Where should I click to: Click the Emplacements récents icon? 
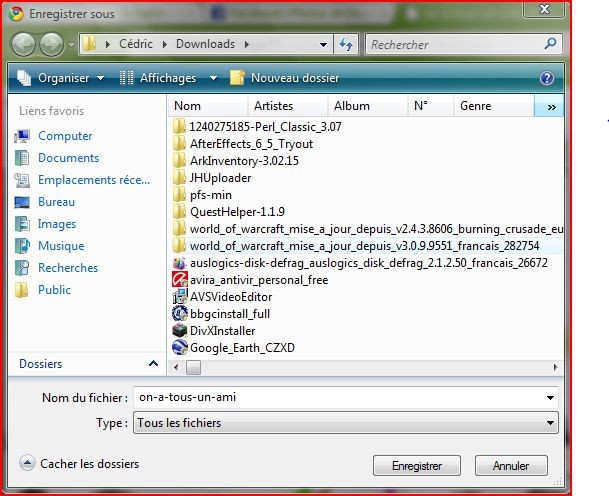pos(22,180)
